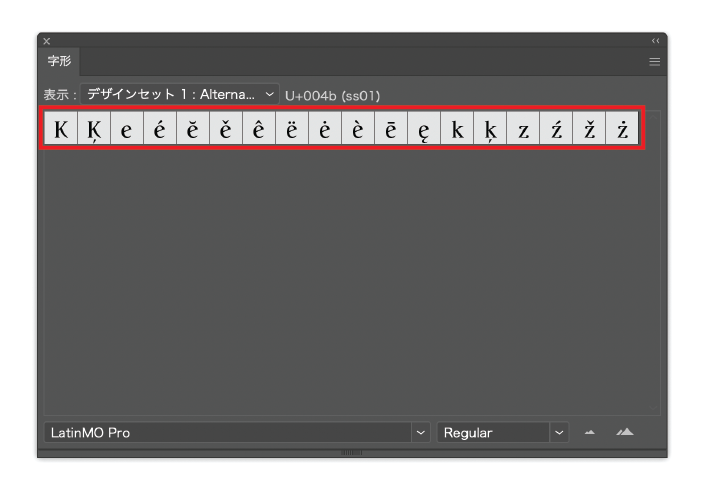Pick the e with diaeresis glyph
705x485 pixels.
(291, 131)
